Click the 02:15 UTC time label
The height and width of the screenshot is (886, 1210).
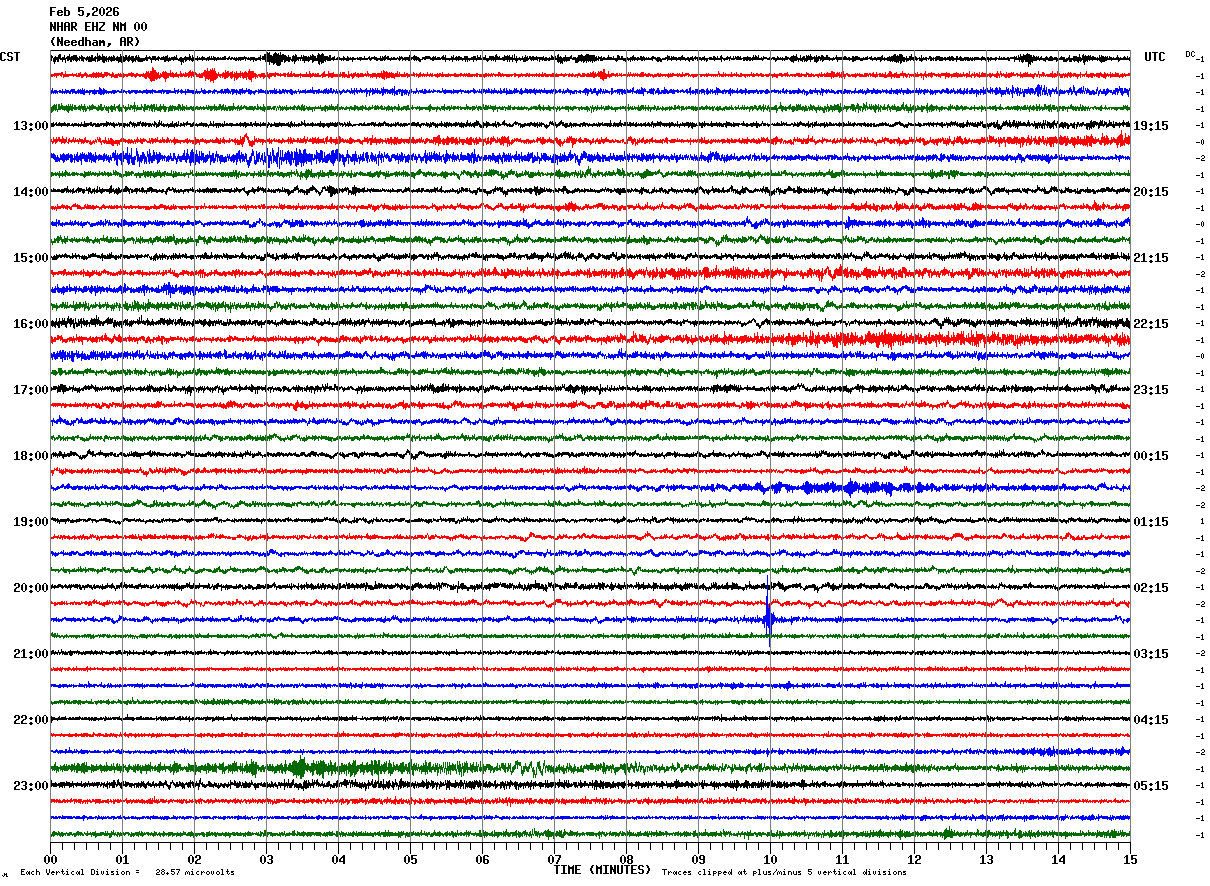point(1150,588)
